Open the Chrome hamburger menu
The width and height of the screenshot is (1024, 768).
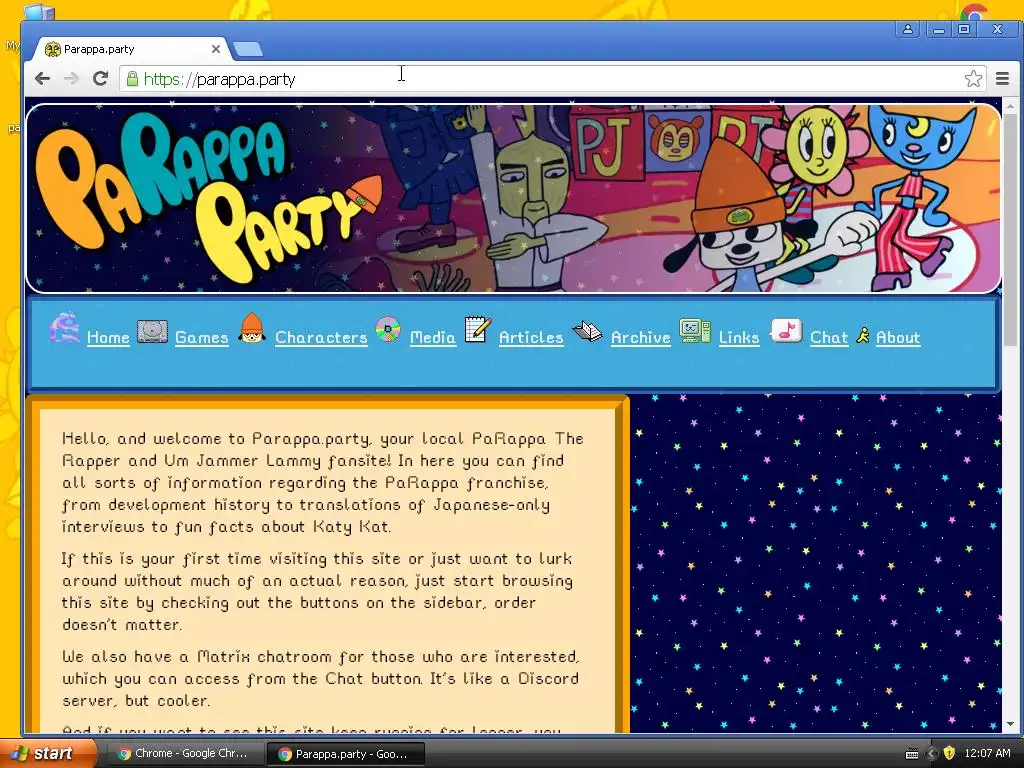[1002, 79]
